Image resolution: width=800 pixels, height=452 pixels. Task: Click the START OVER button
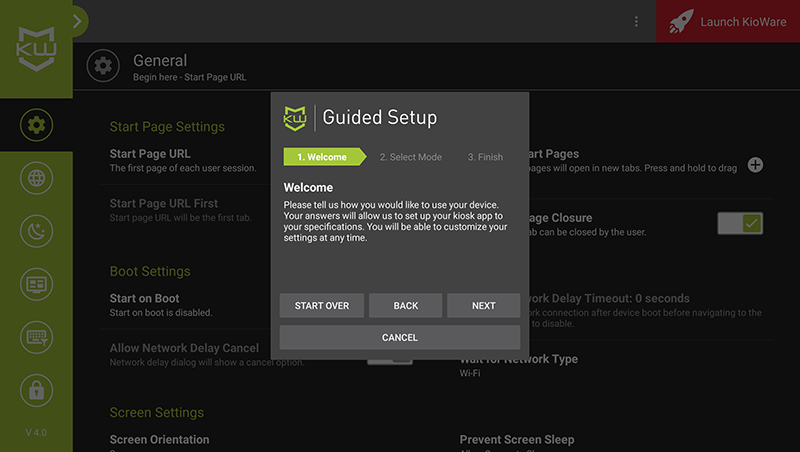coord(322,306)
